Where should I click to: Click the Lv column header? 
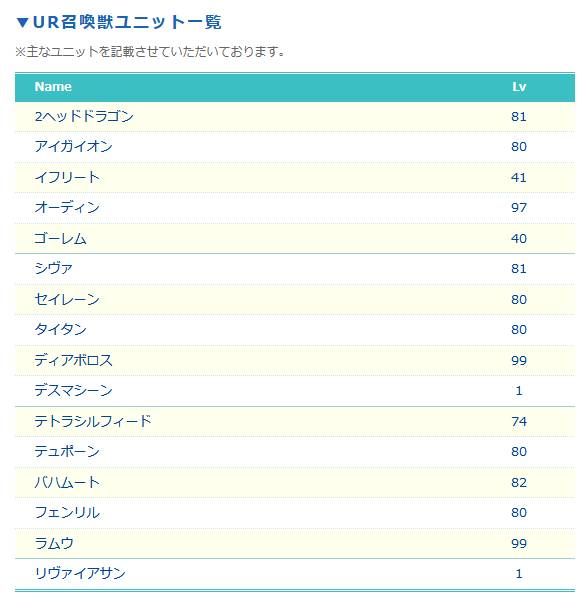pos(519,86)
